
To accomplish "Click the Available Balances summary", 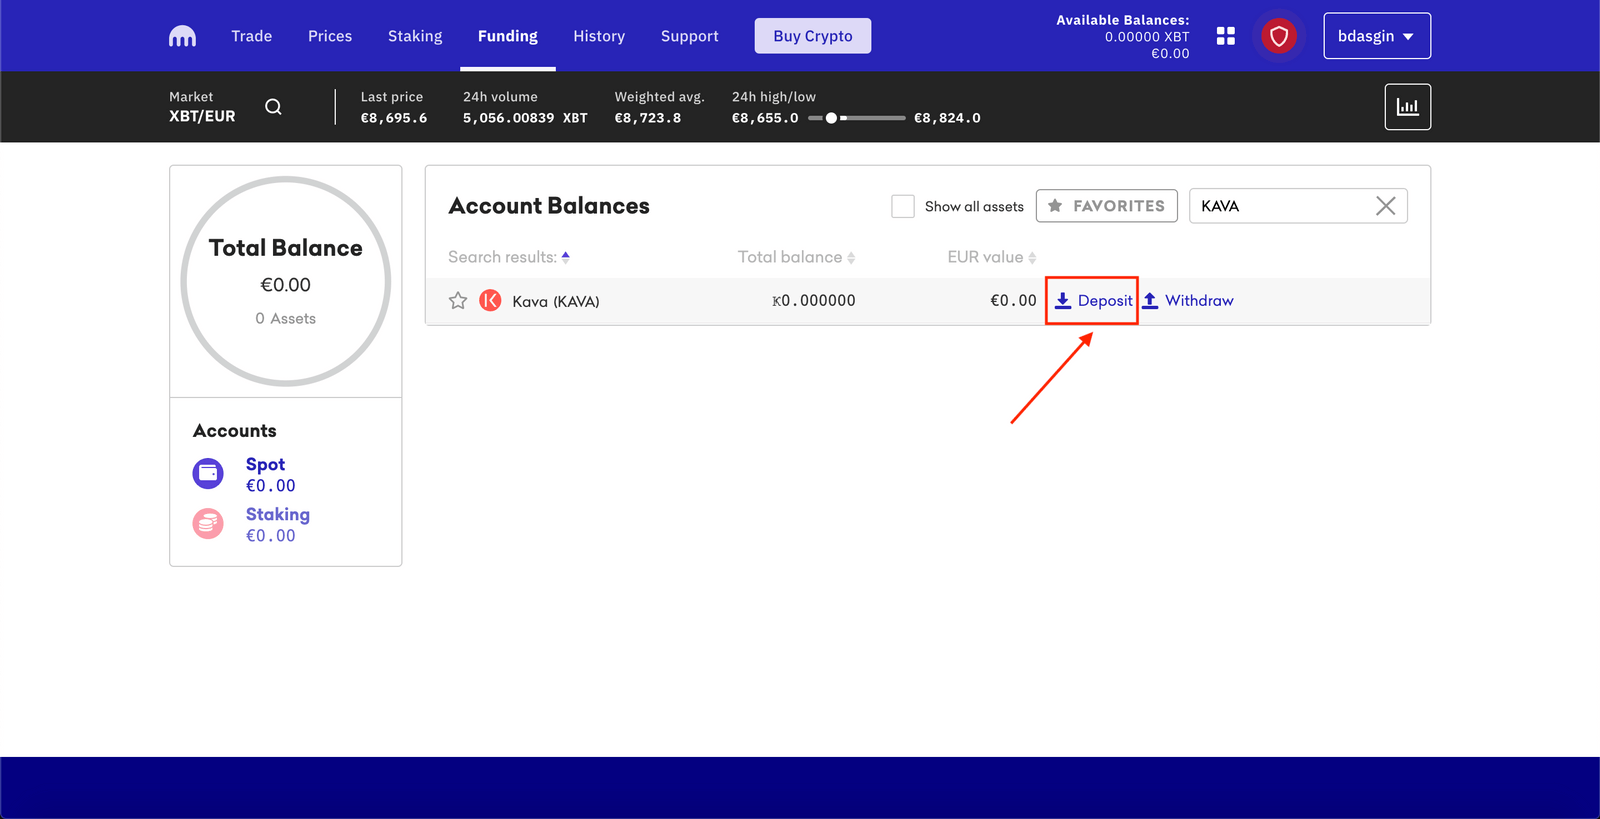I will 1123,36.
